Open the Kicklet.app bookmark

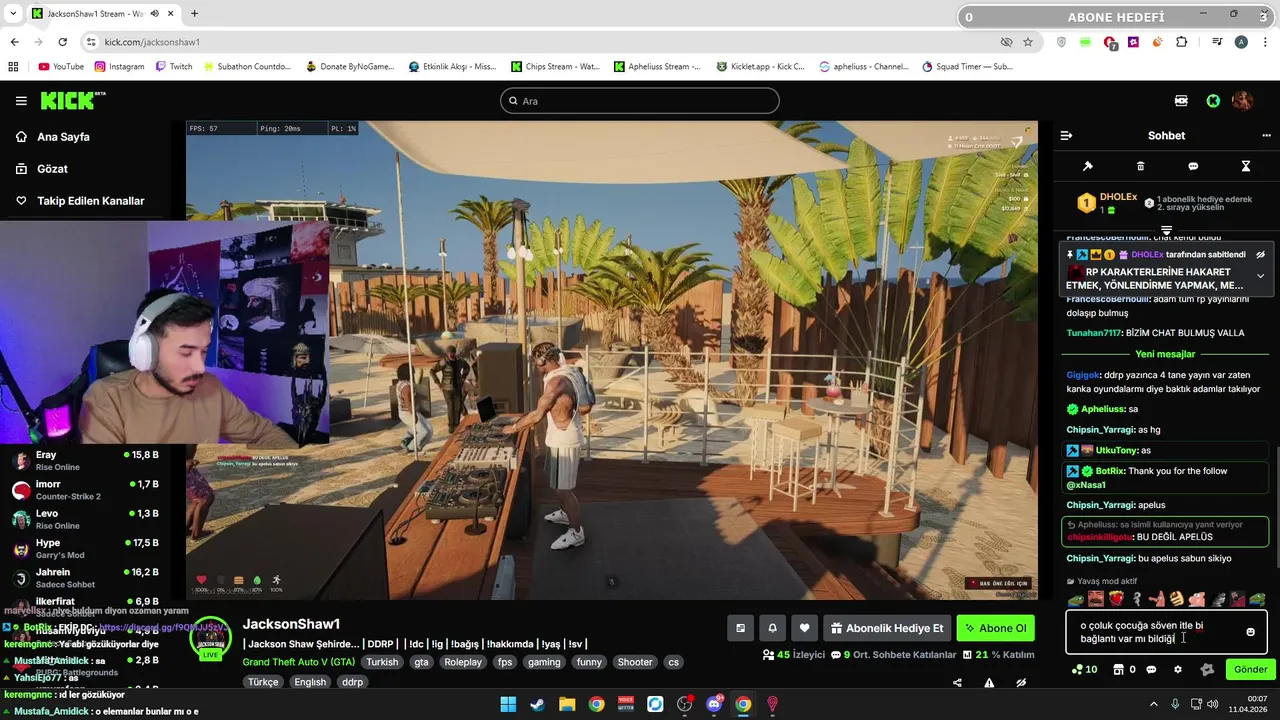(760, 67)
